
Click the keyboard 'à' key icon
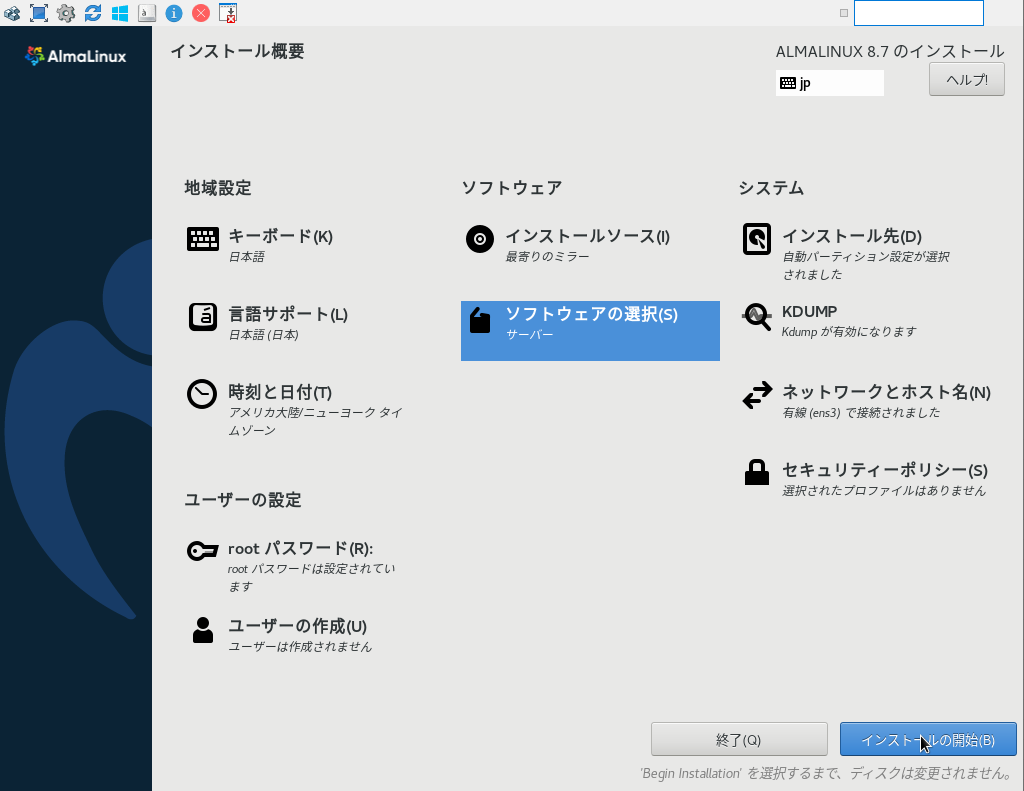pos(147,12)
